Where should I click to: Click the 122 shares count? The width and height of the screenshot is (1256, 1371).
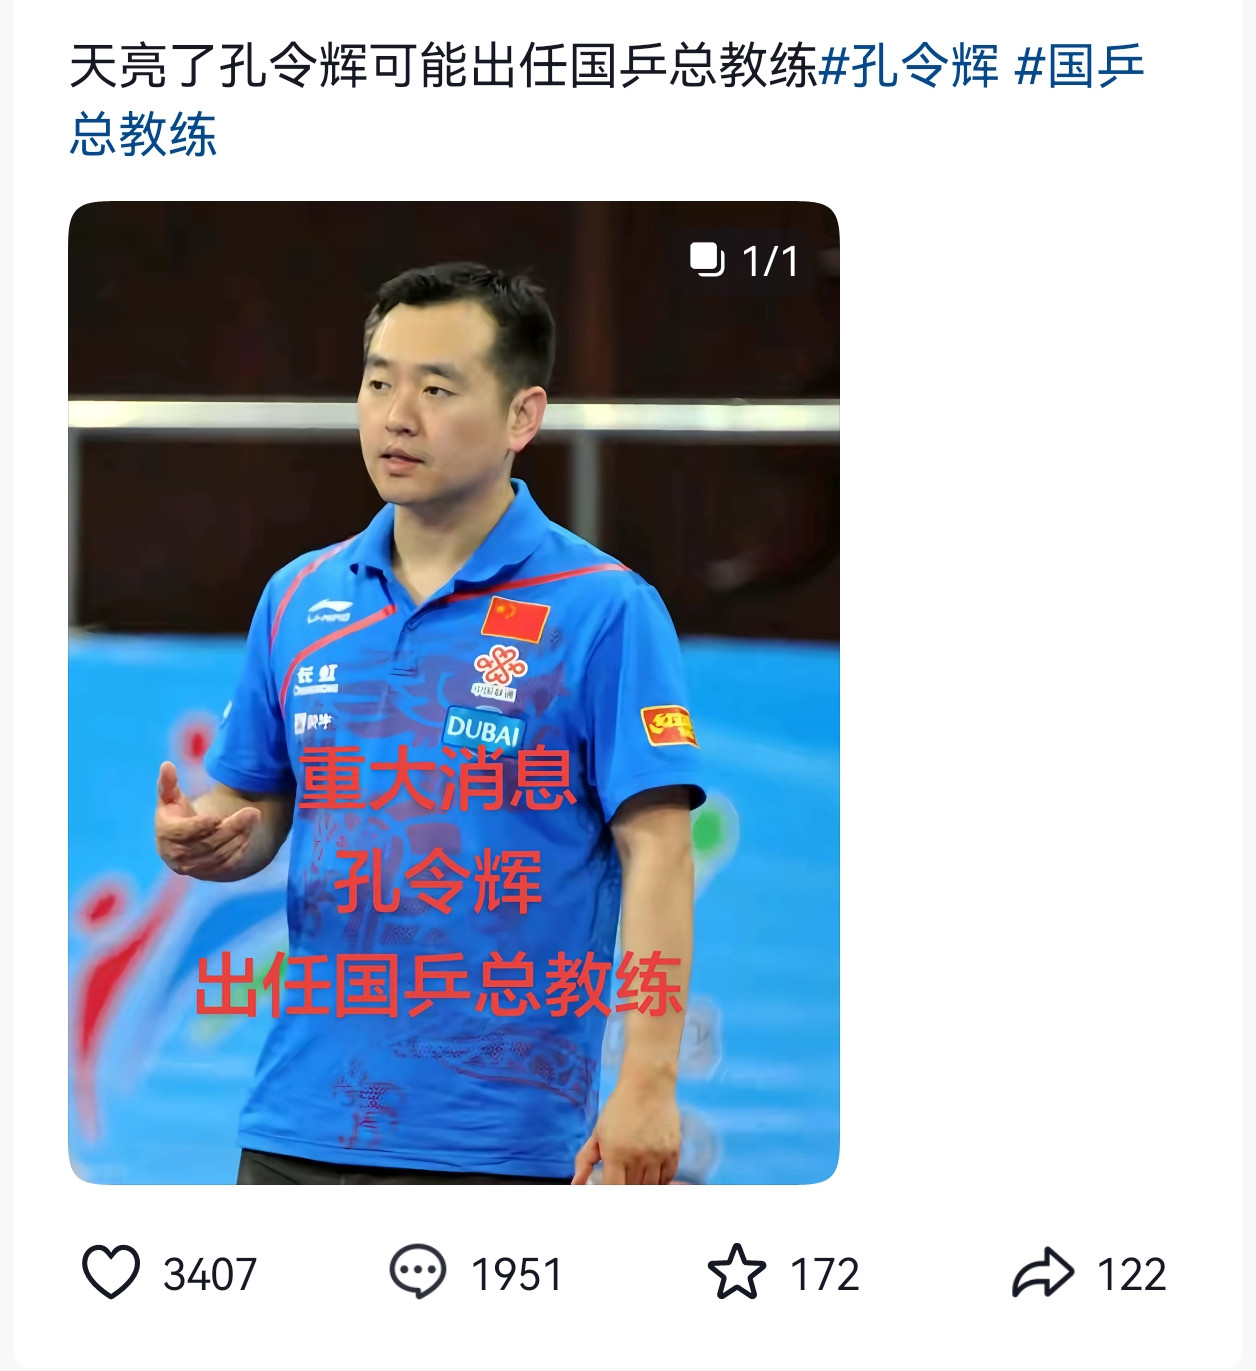pos(1132,1275)
